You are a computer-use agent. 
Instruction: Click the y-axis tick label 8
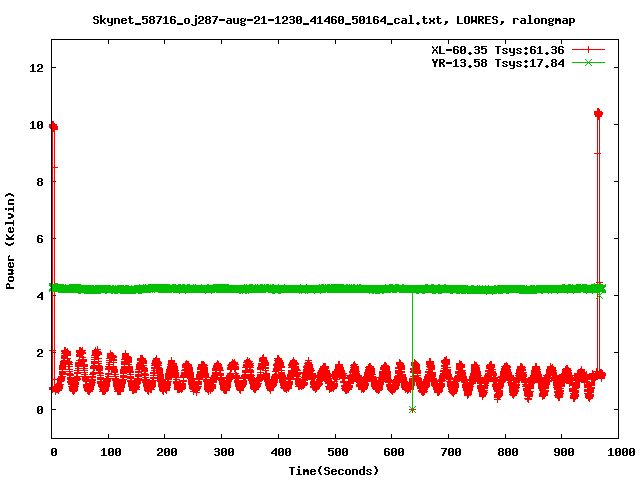[40, 182]
